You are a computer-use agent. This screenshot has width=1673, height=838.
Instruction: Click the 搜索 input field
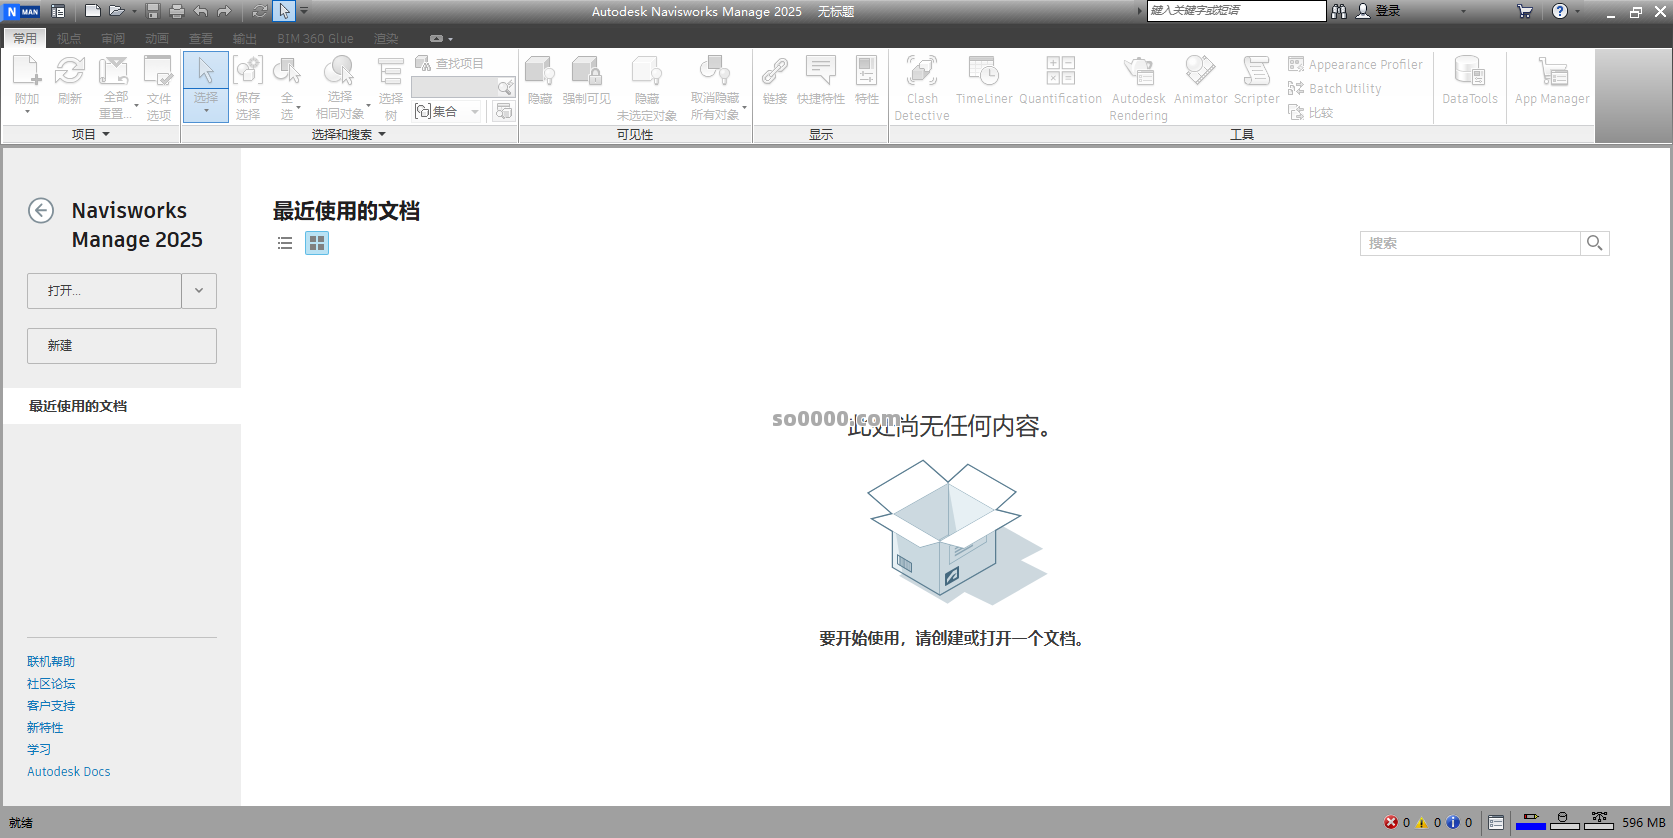tap(1469, 243)
